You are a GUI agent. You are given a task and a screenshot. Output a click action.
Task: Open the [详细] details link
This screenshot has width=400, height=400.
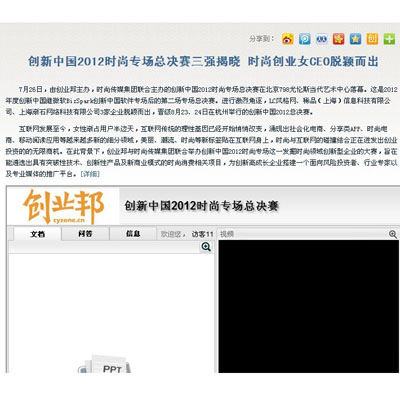pyautogui.click(x=90, y=174)
